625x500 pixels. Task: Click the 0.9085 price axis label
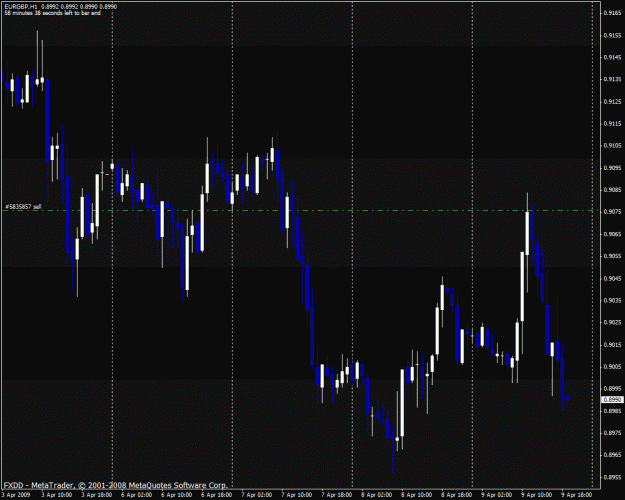coord(612,190)
